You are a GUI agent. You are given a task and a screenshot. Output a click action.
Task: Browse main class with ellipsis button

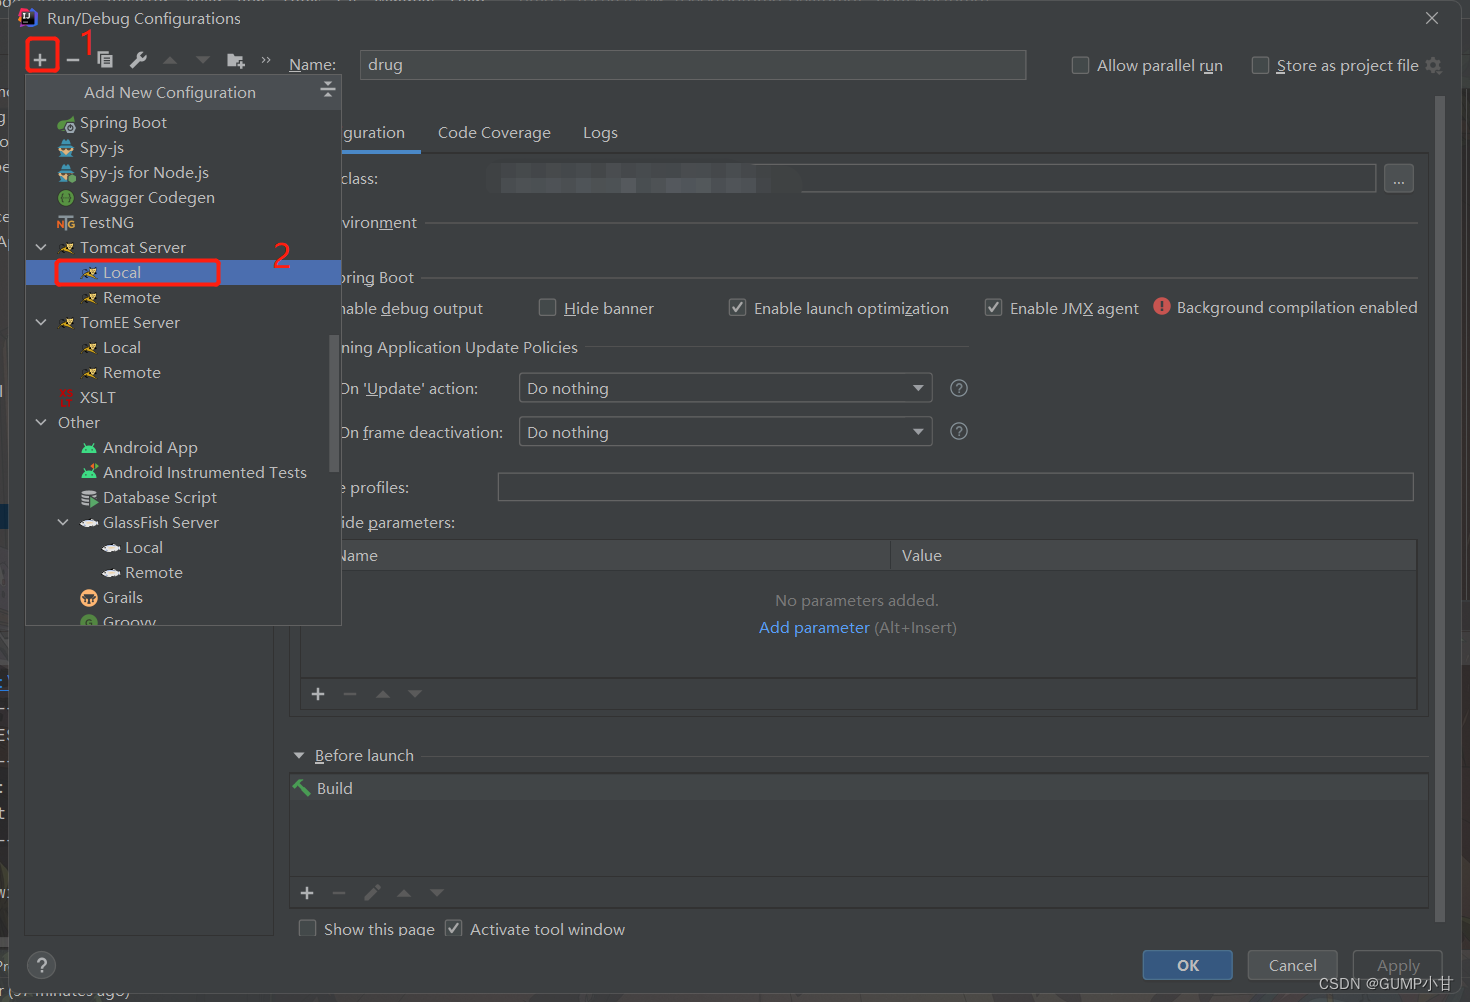coord(1399,179)
